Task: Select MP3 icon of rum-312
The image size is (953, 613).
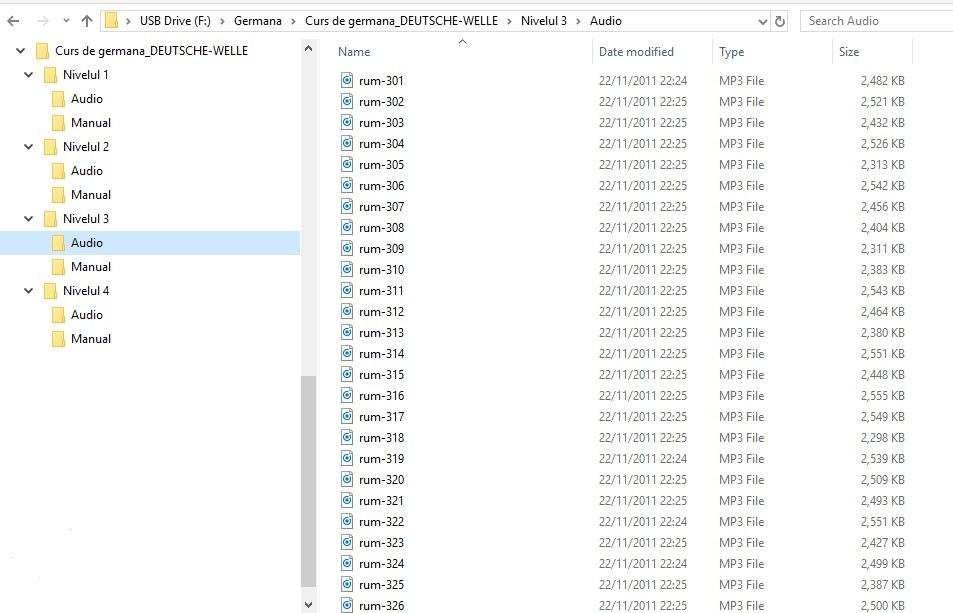Action: pos(347,312)
